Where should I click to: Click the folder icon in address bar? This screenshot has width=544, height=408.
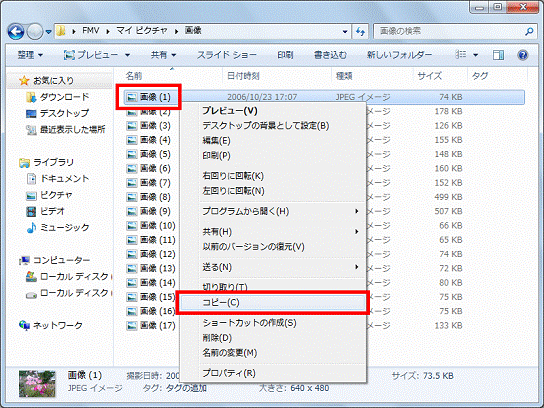pos(61,31)
